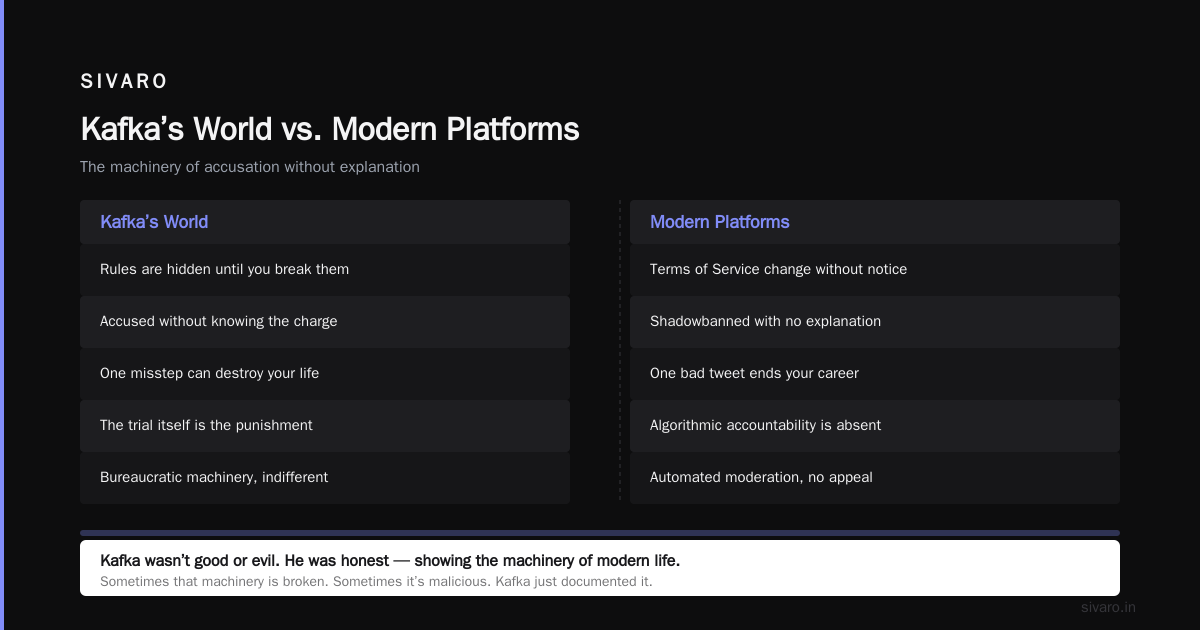Click the dark blue bar above the quote box
This screenshot has width=1200, height=630.
tap(600, 533)
